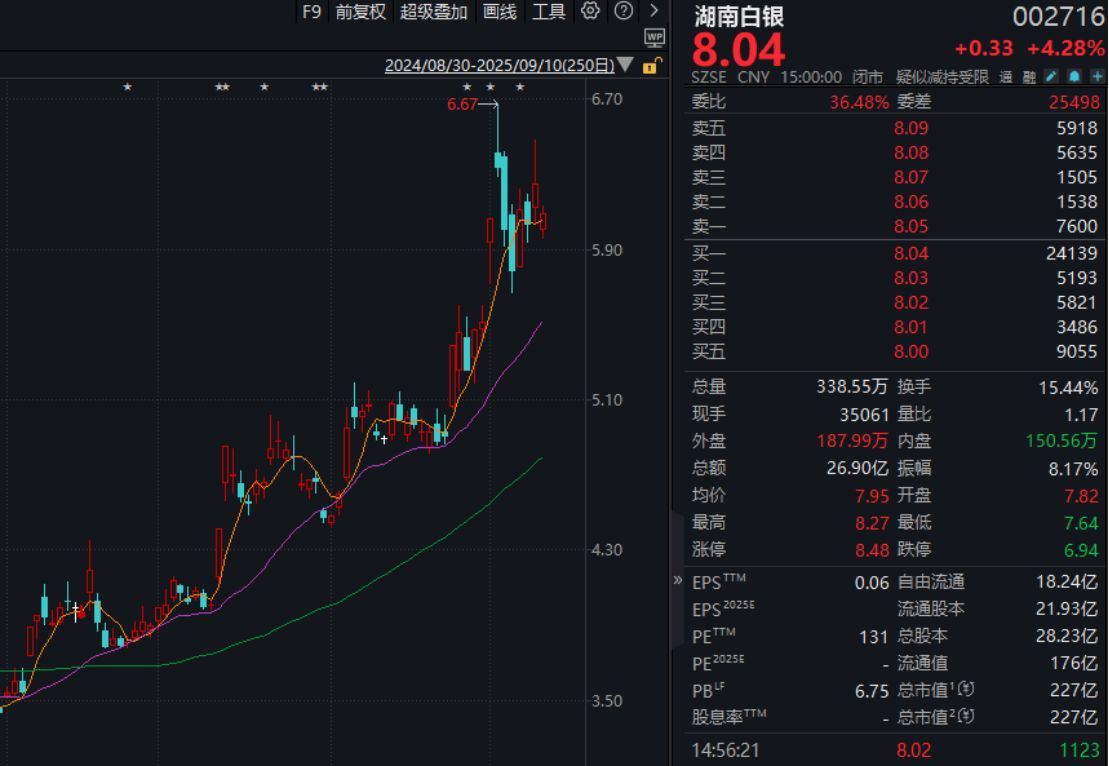Screen dimensions: 1109x766
Task: Click the 超级叠加 overlay button
Action: (432, 12)
